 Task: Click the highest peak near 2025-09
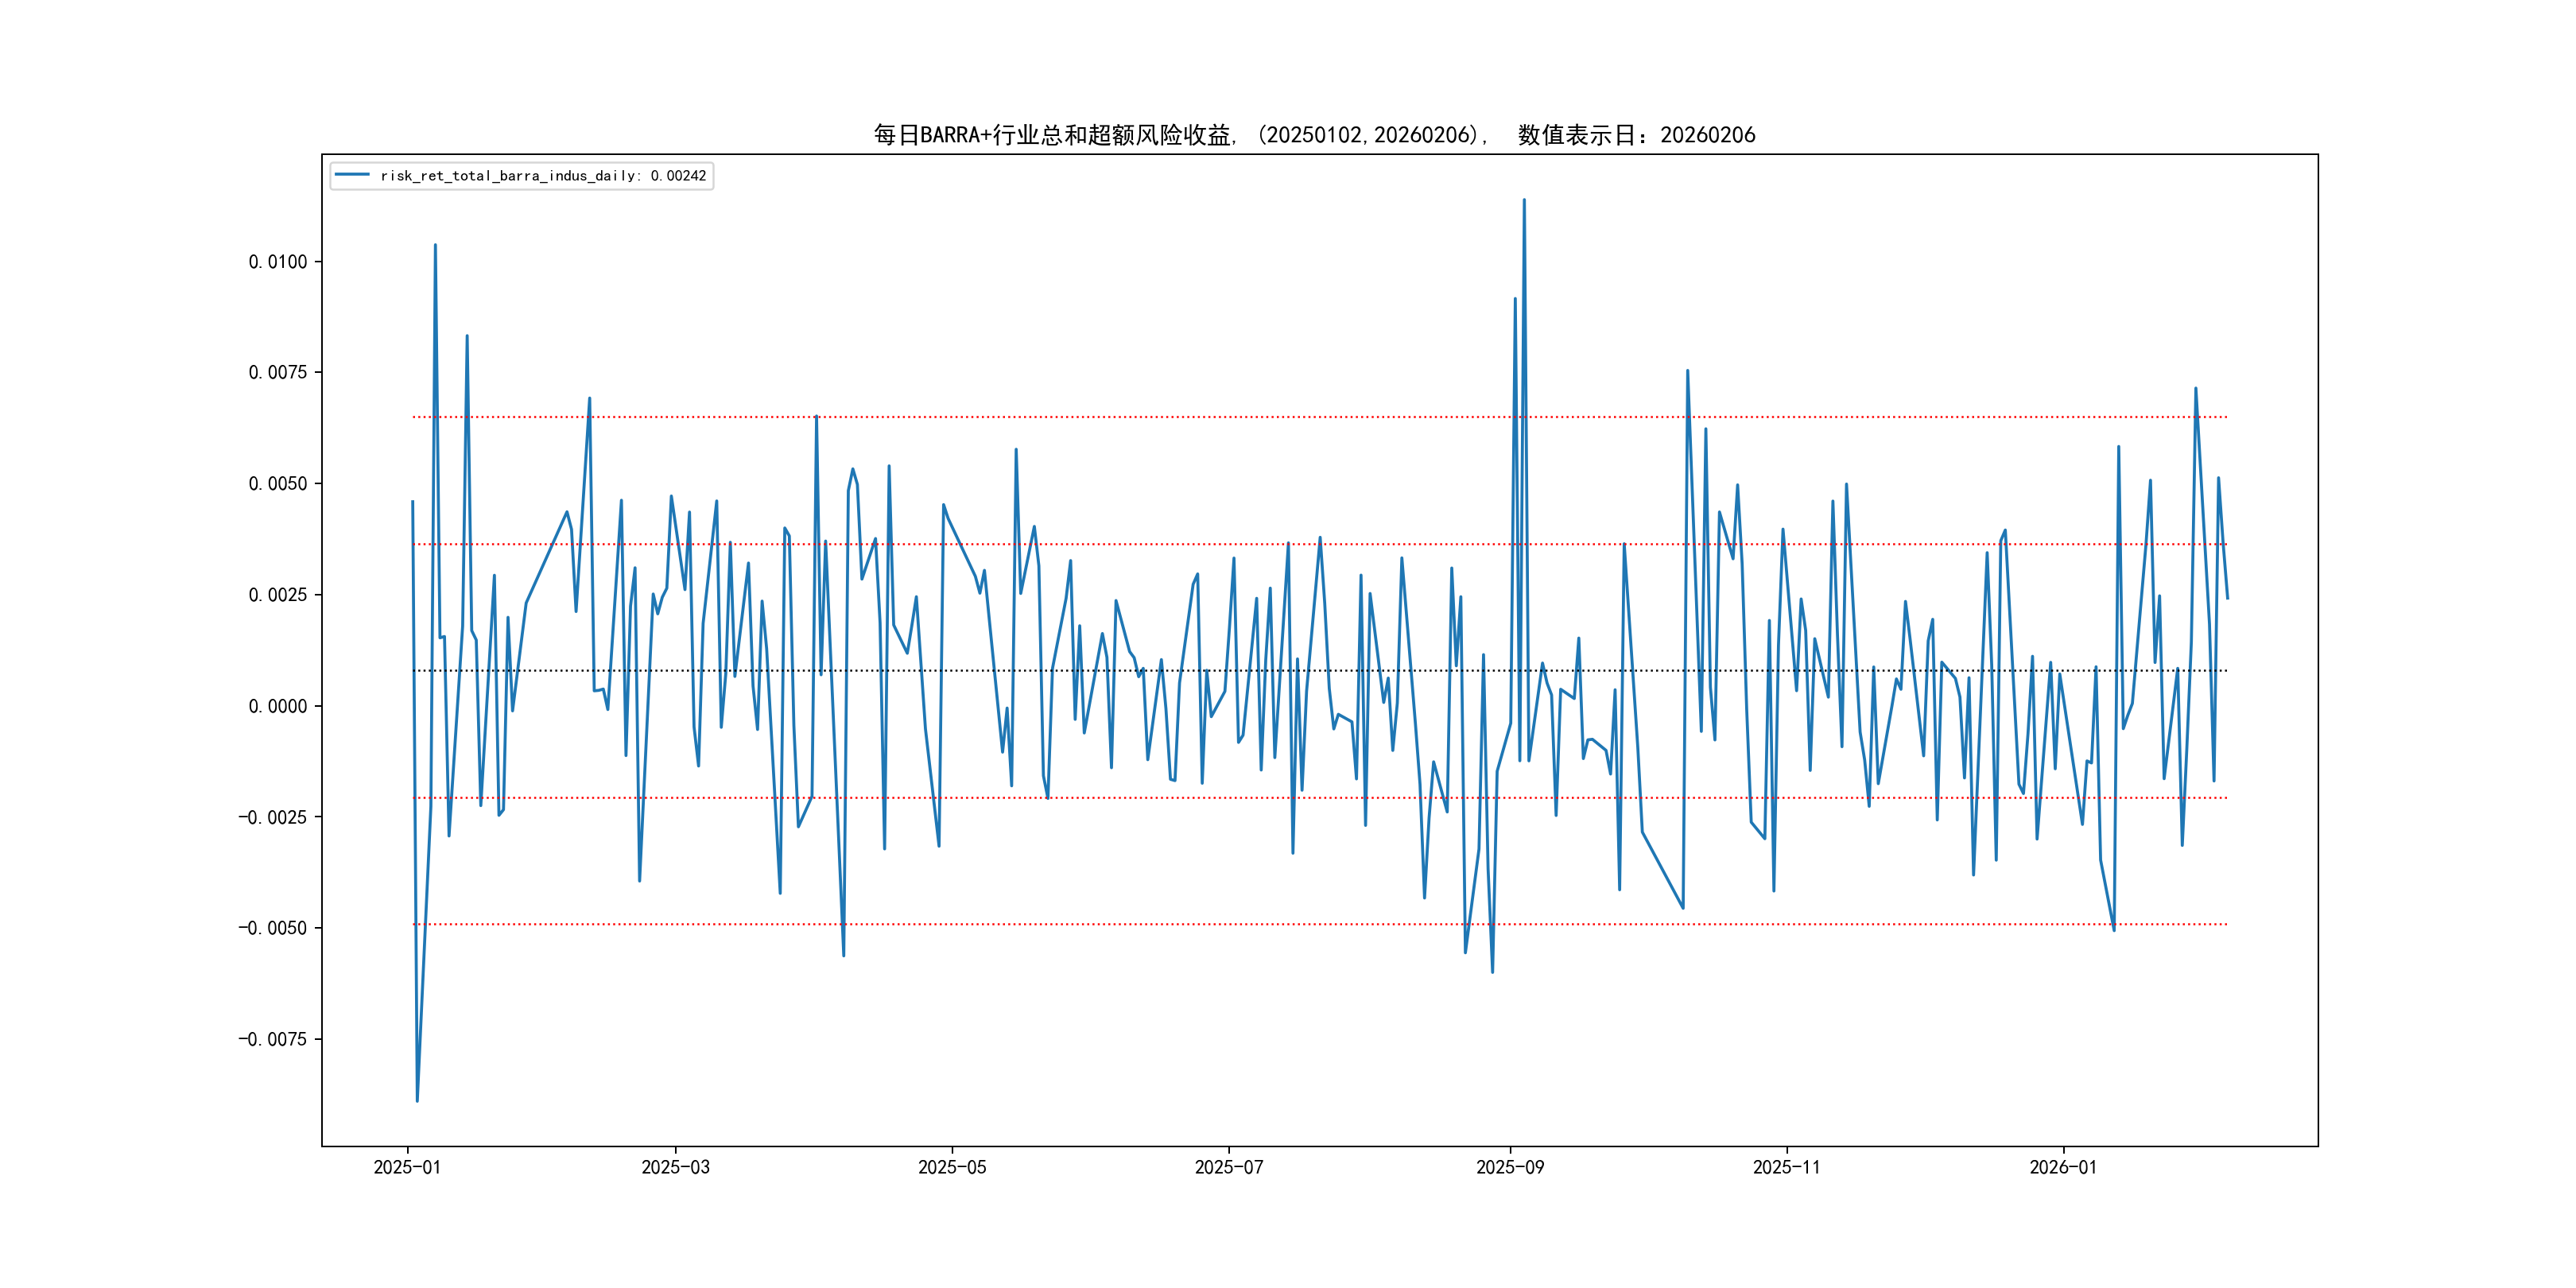(1524, 200)
